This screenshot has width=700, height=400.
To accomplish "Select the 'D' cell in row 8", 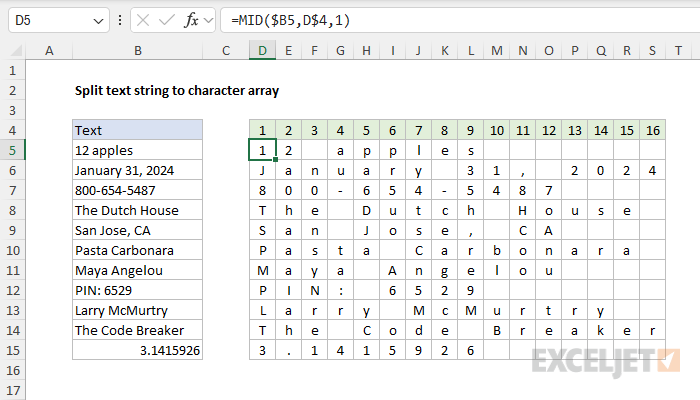I will 367,210.
